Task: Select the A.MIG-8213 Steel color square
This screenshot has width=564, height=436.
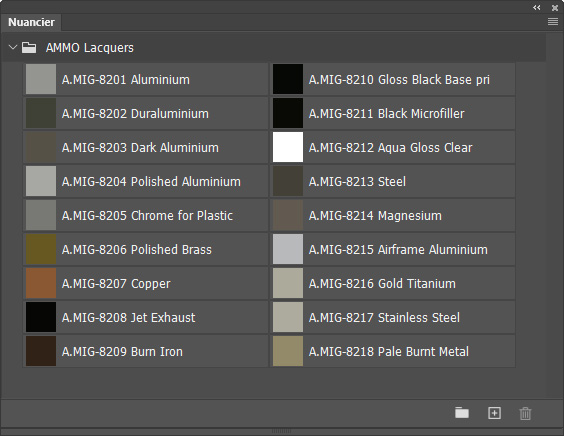Action: 288,181
